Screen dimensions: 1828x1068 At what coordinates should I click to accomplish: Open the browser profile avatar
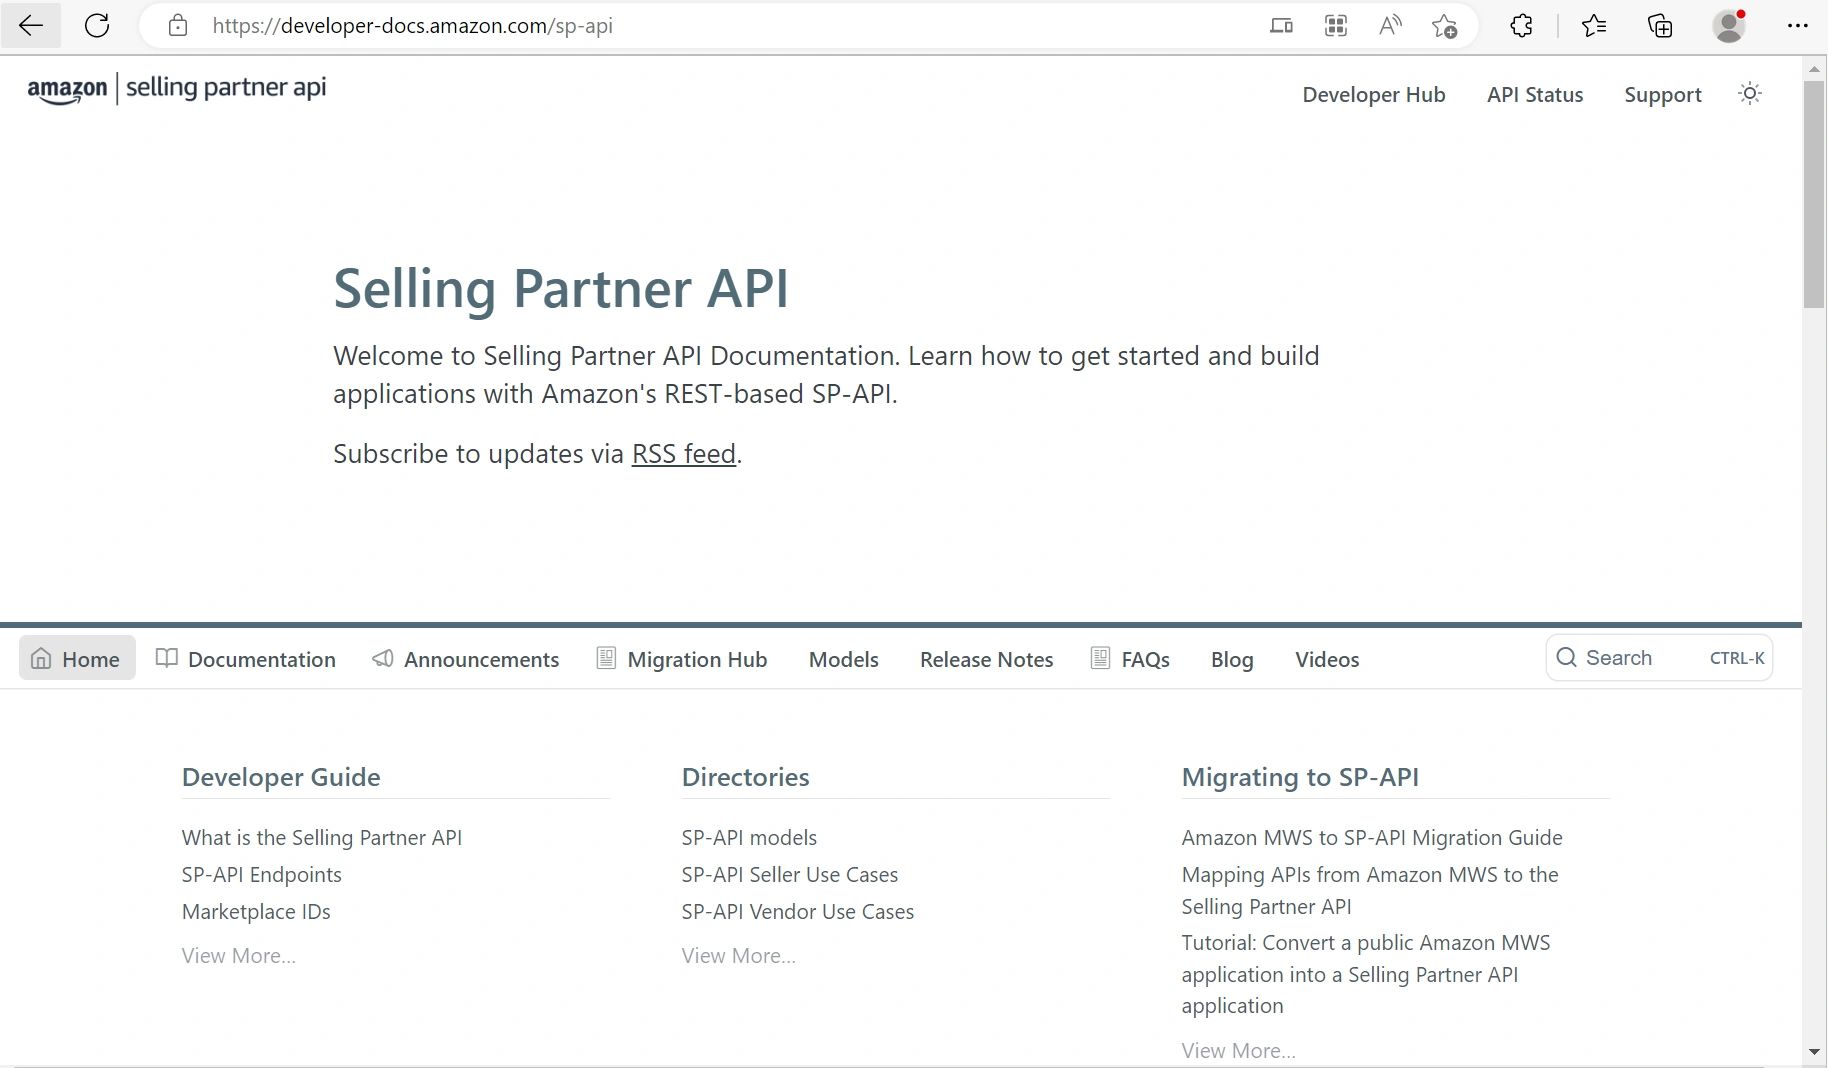(x=1729, y=26)
